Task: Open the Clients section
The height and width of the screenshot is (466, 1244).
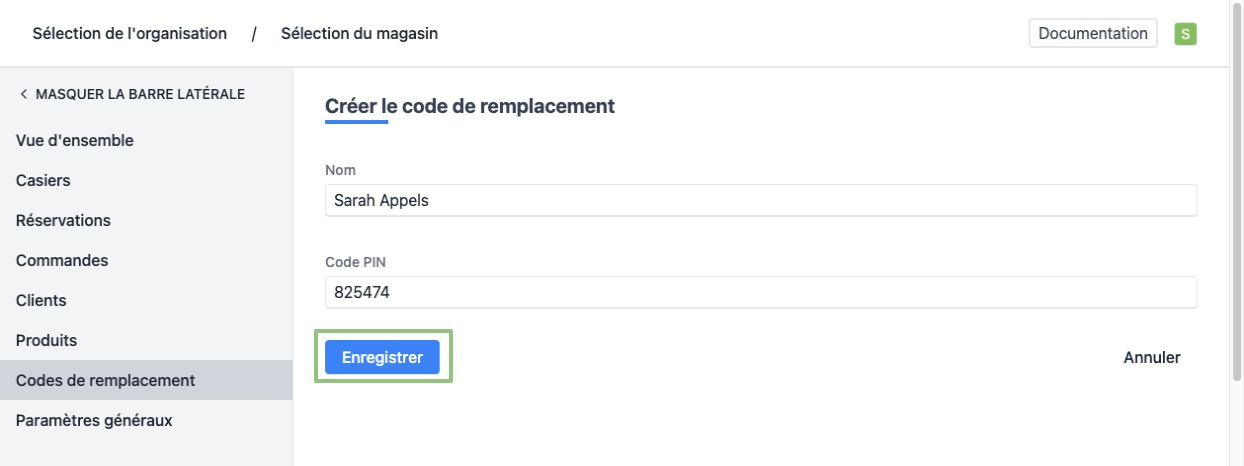Action: (41, 300)
